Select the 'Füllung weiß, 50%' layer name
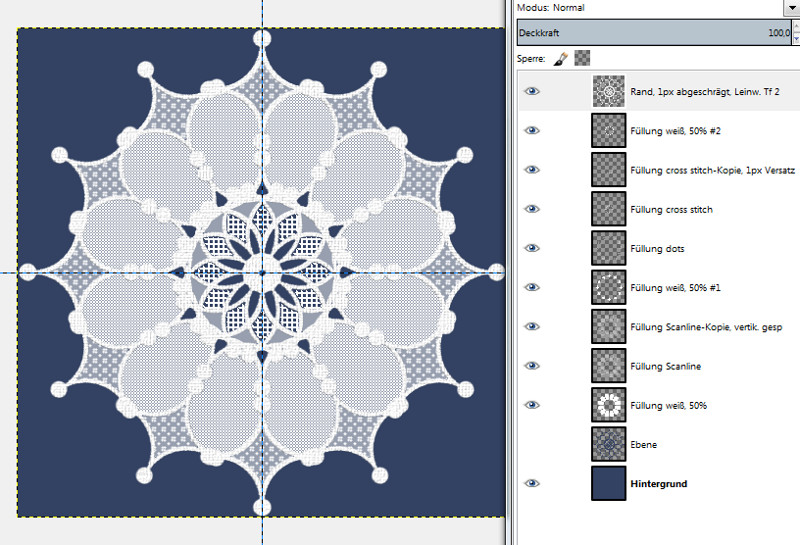 672,405
